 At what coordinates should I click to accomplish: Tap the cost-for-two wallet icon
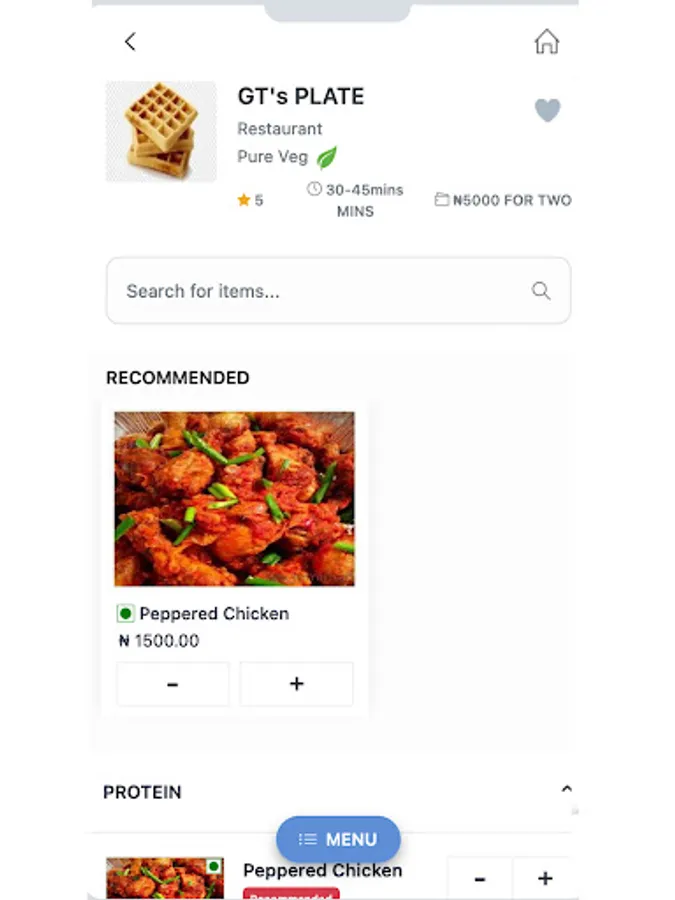pyautogui.click(x=441, y=200)
